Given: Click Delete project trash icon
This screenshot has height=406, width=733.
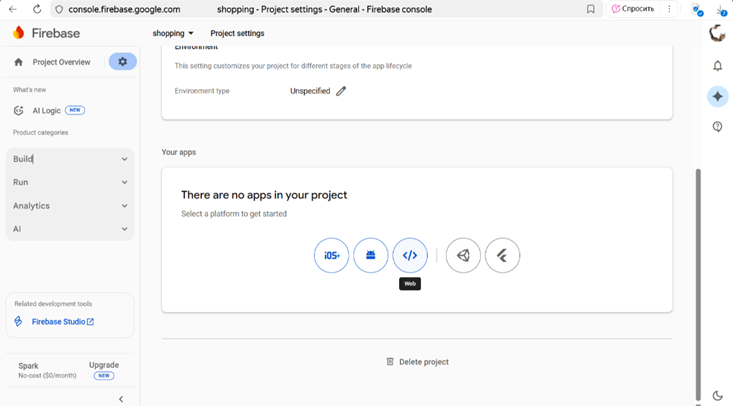Looking at the screenshot, I should point(390,362).
